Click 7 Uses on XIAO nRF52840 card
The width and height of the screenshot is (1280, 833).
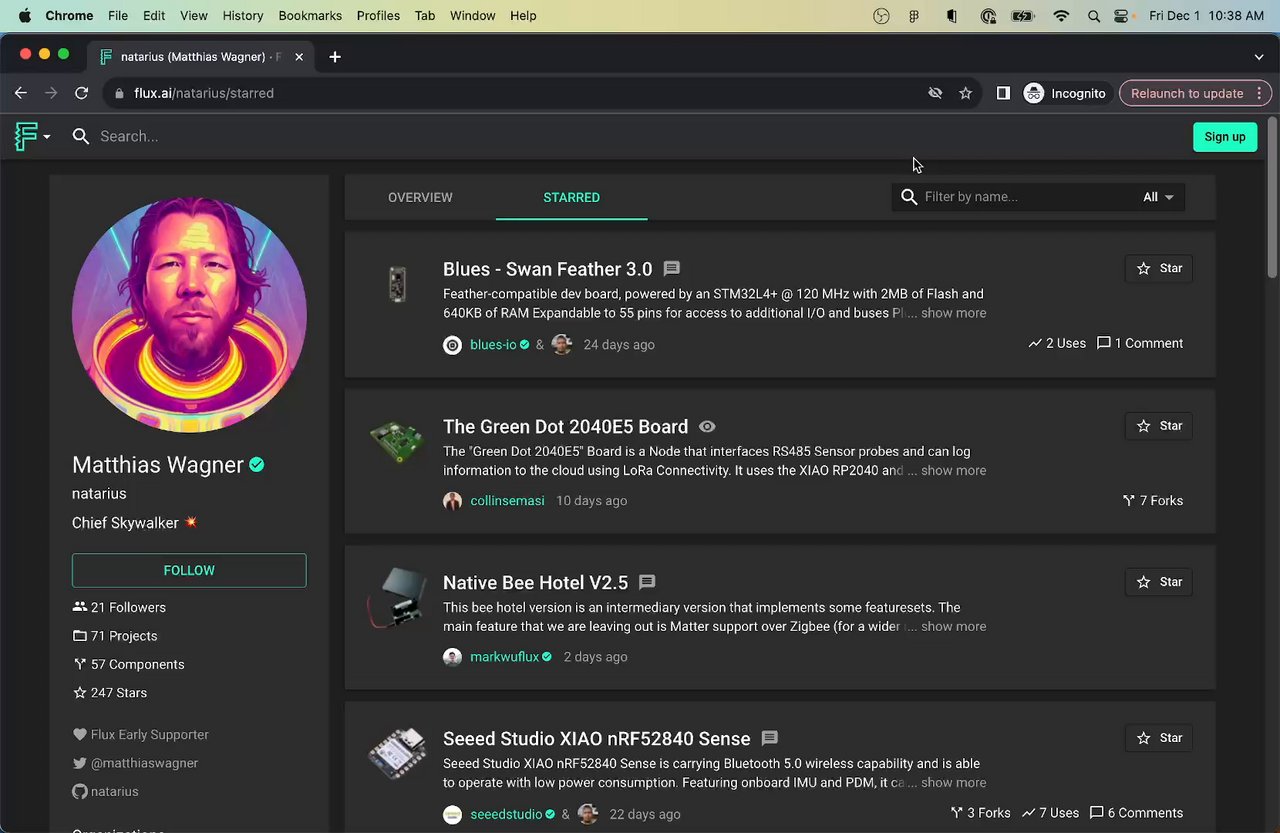click(1050, 813)
